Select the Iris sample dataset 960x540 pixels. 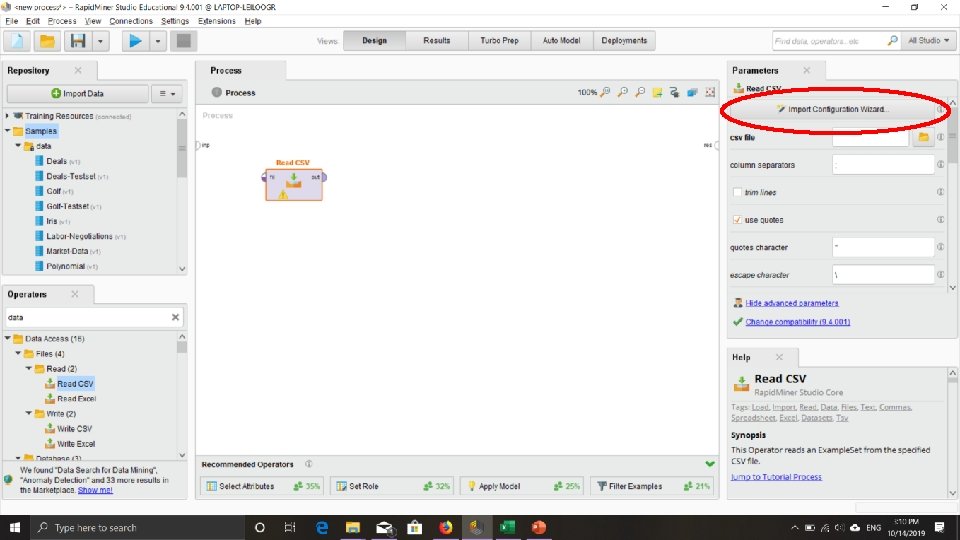52,221
